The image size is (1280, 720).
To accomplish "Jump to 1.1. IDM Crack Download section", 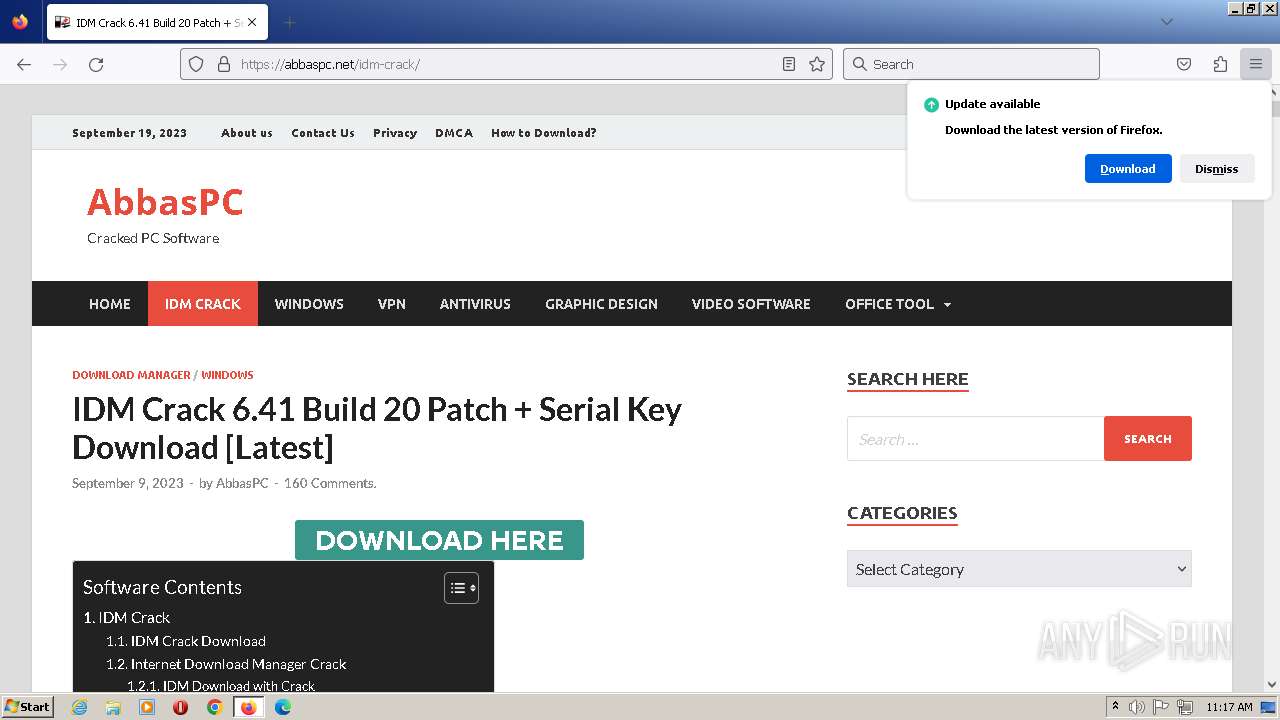I will click(x=186, y=641).
